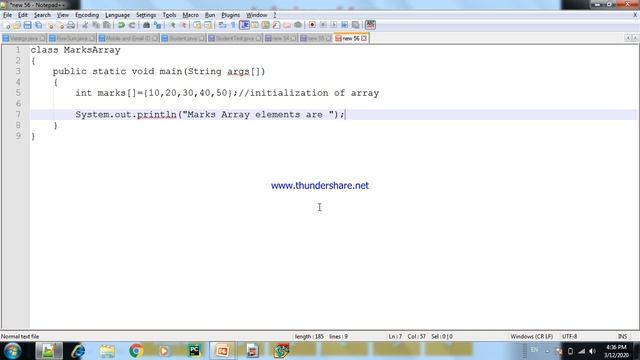Click the Print toolbar icon
This screenshot has width=640, height=360.
click(x=71, y=25)
